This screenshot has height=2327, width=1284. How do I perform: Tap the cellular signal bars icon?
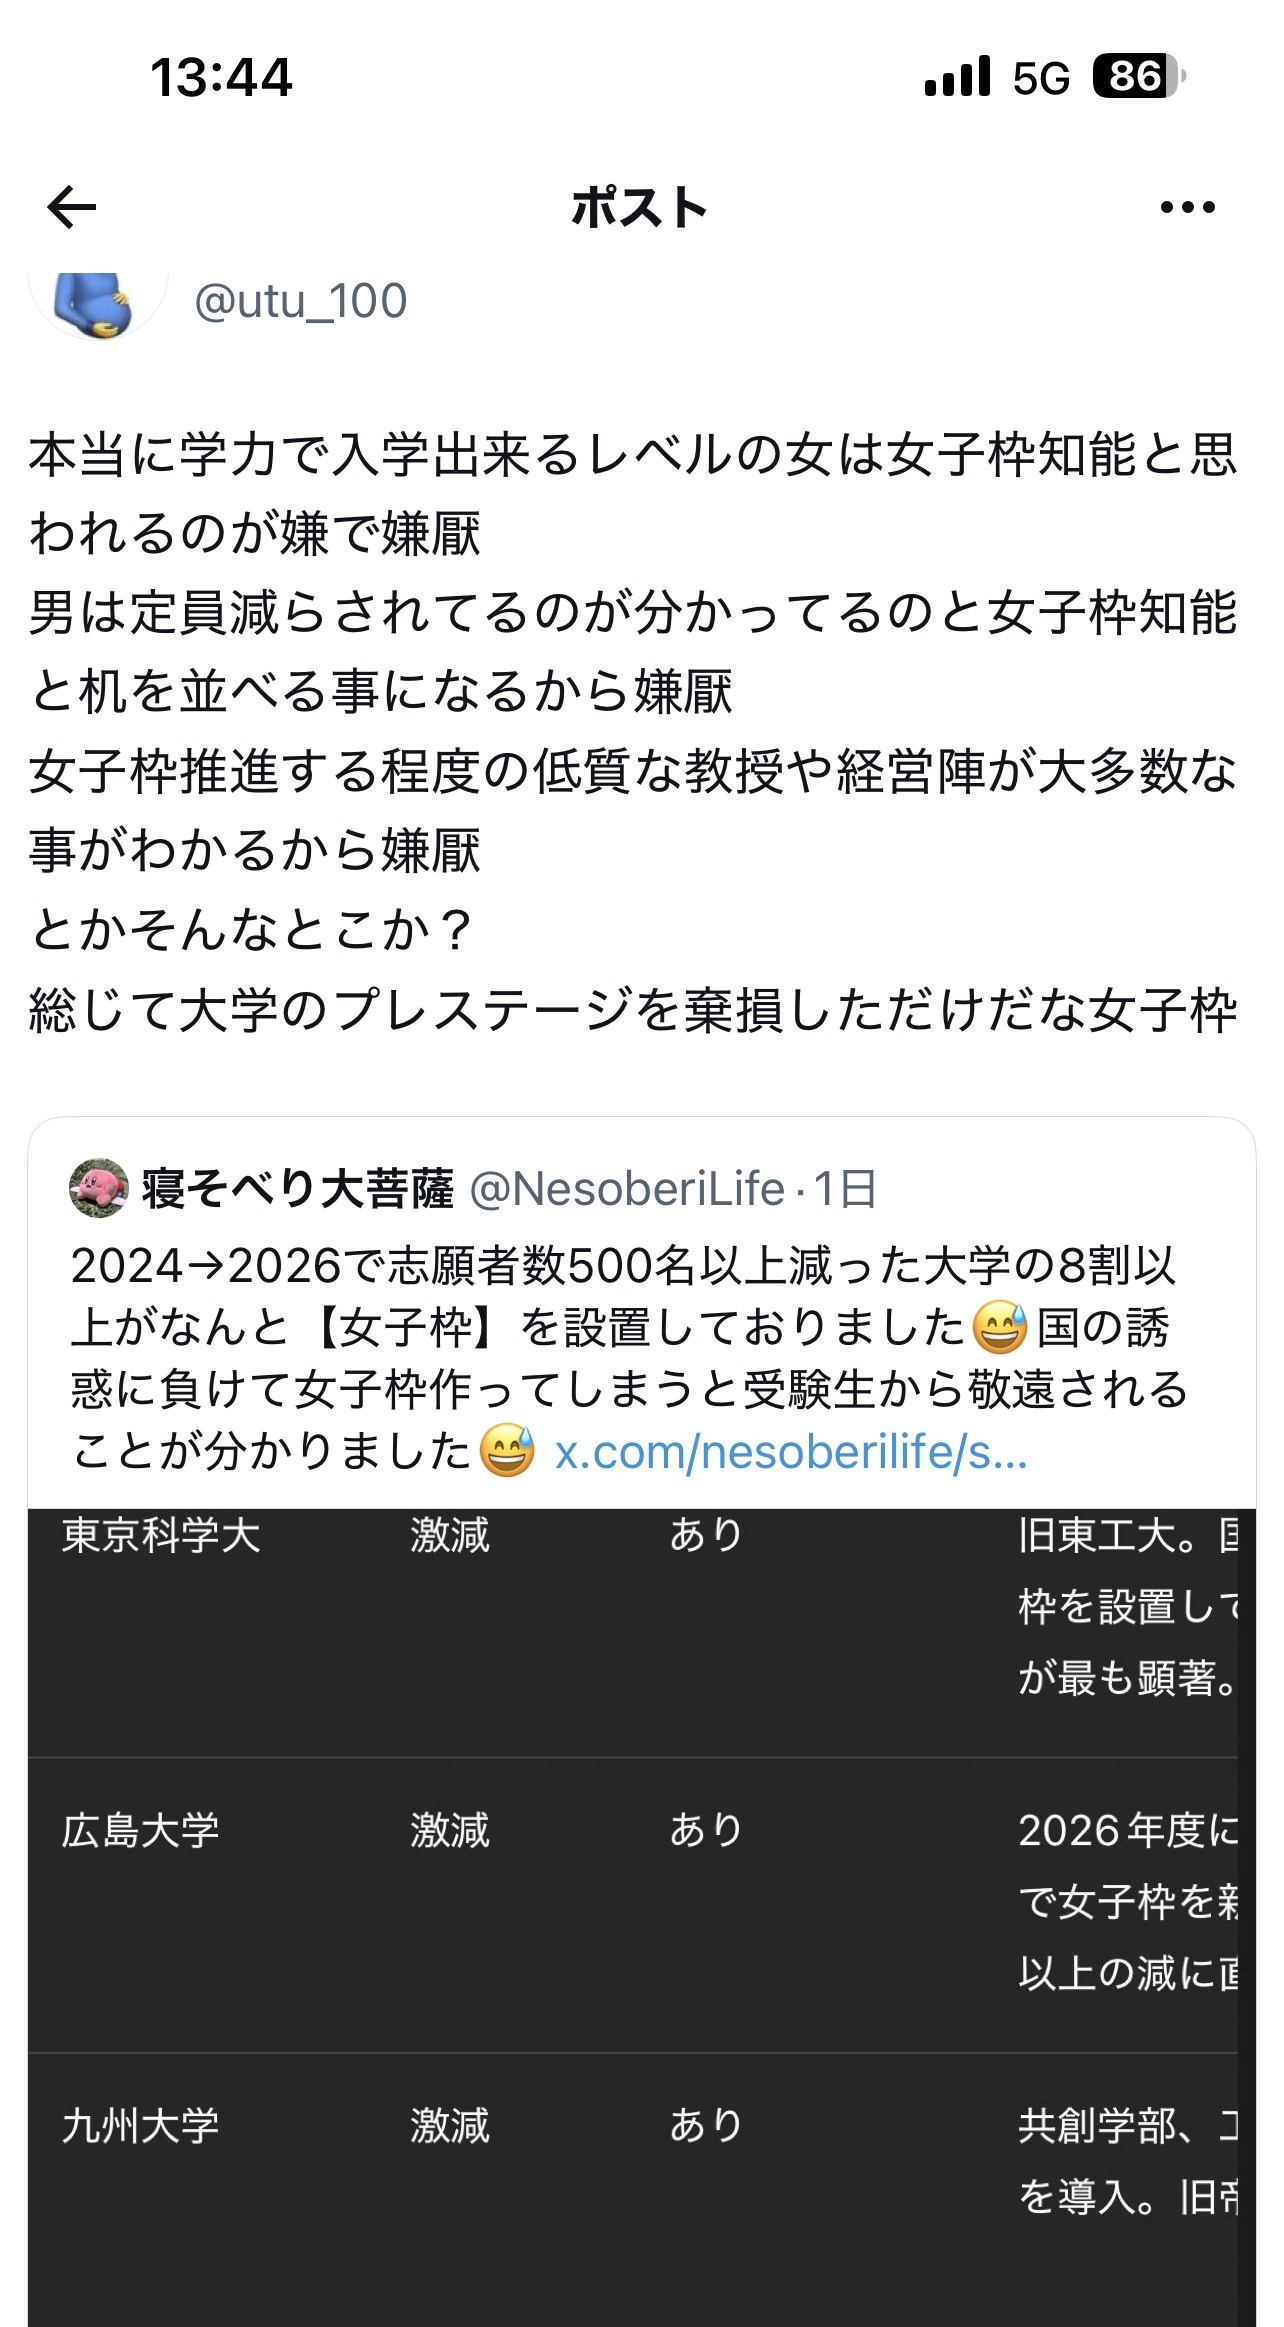(957, 76)
